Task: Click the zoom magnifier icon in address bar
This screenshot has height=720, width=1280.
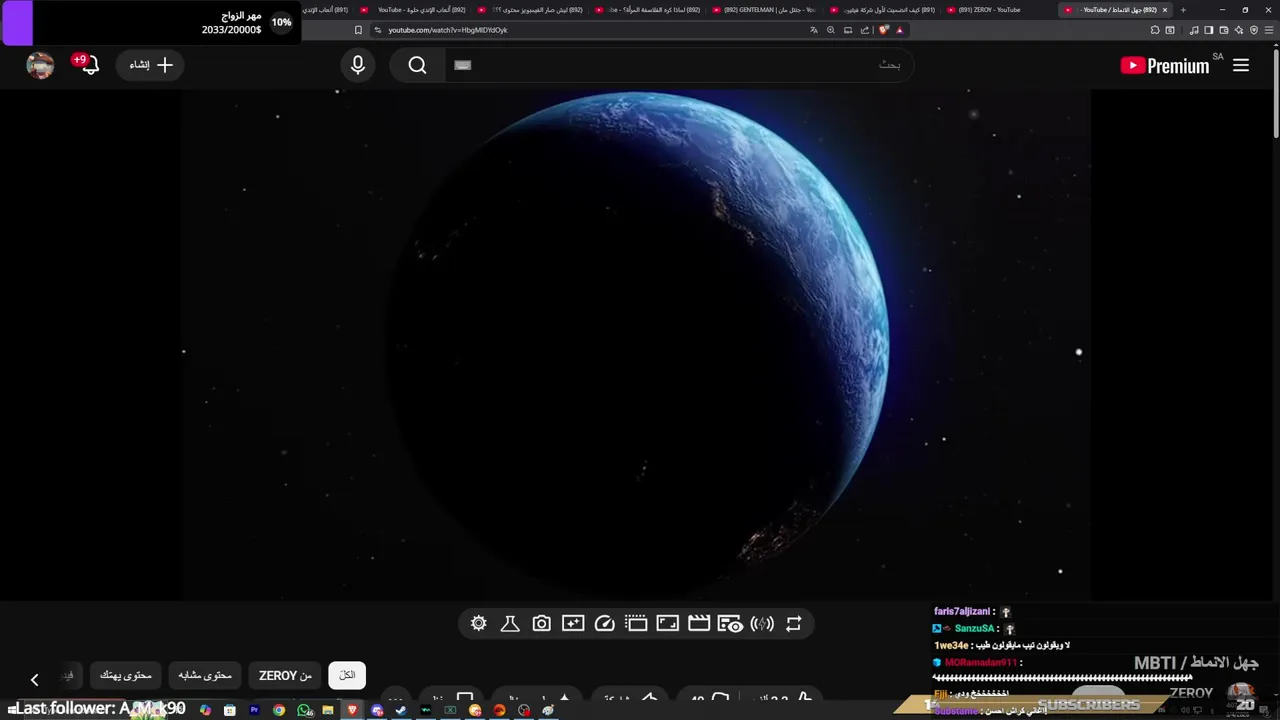Action: (831, 30)
